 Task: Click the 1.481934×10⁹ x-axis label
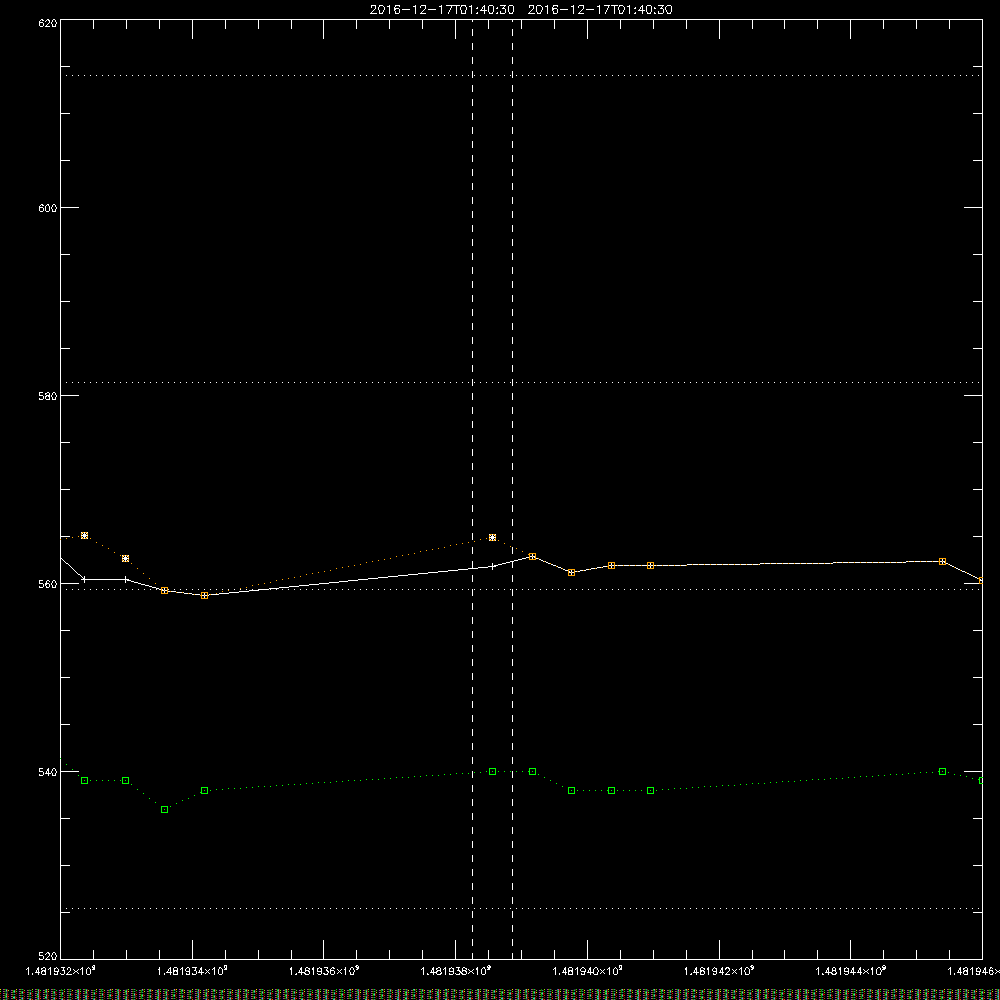pos(192,971)
